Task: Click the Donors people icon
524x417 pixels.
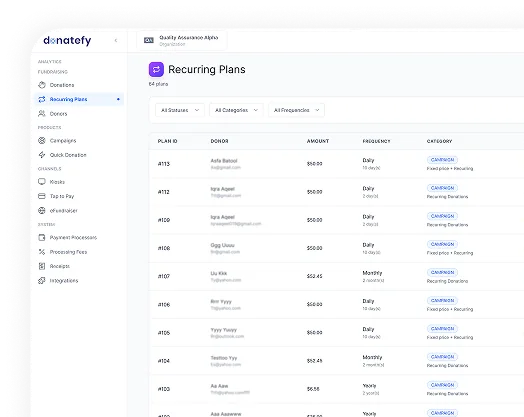Action: (42, 114)
